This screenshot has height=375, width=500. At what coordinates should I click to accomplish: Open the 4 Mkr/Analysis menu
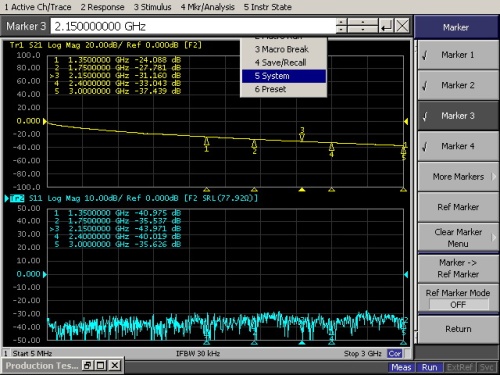207,7
